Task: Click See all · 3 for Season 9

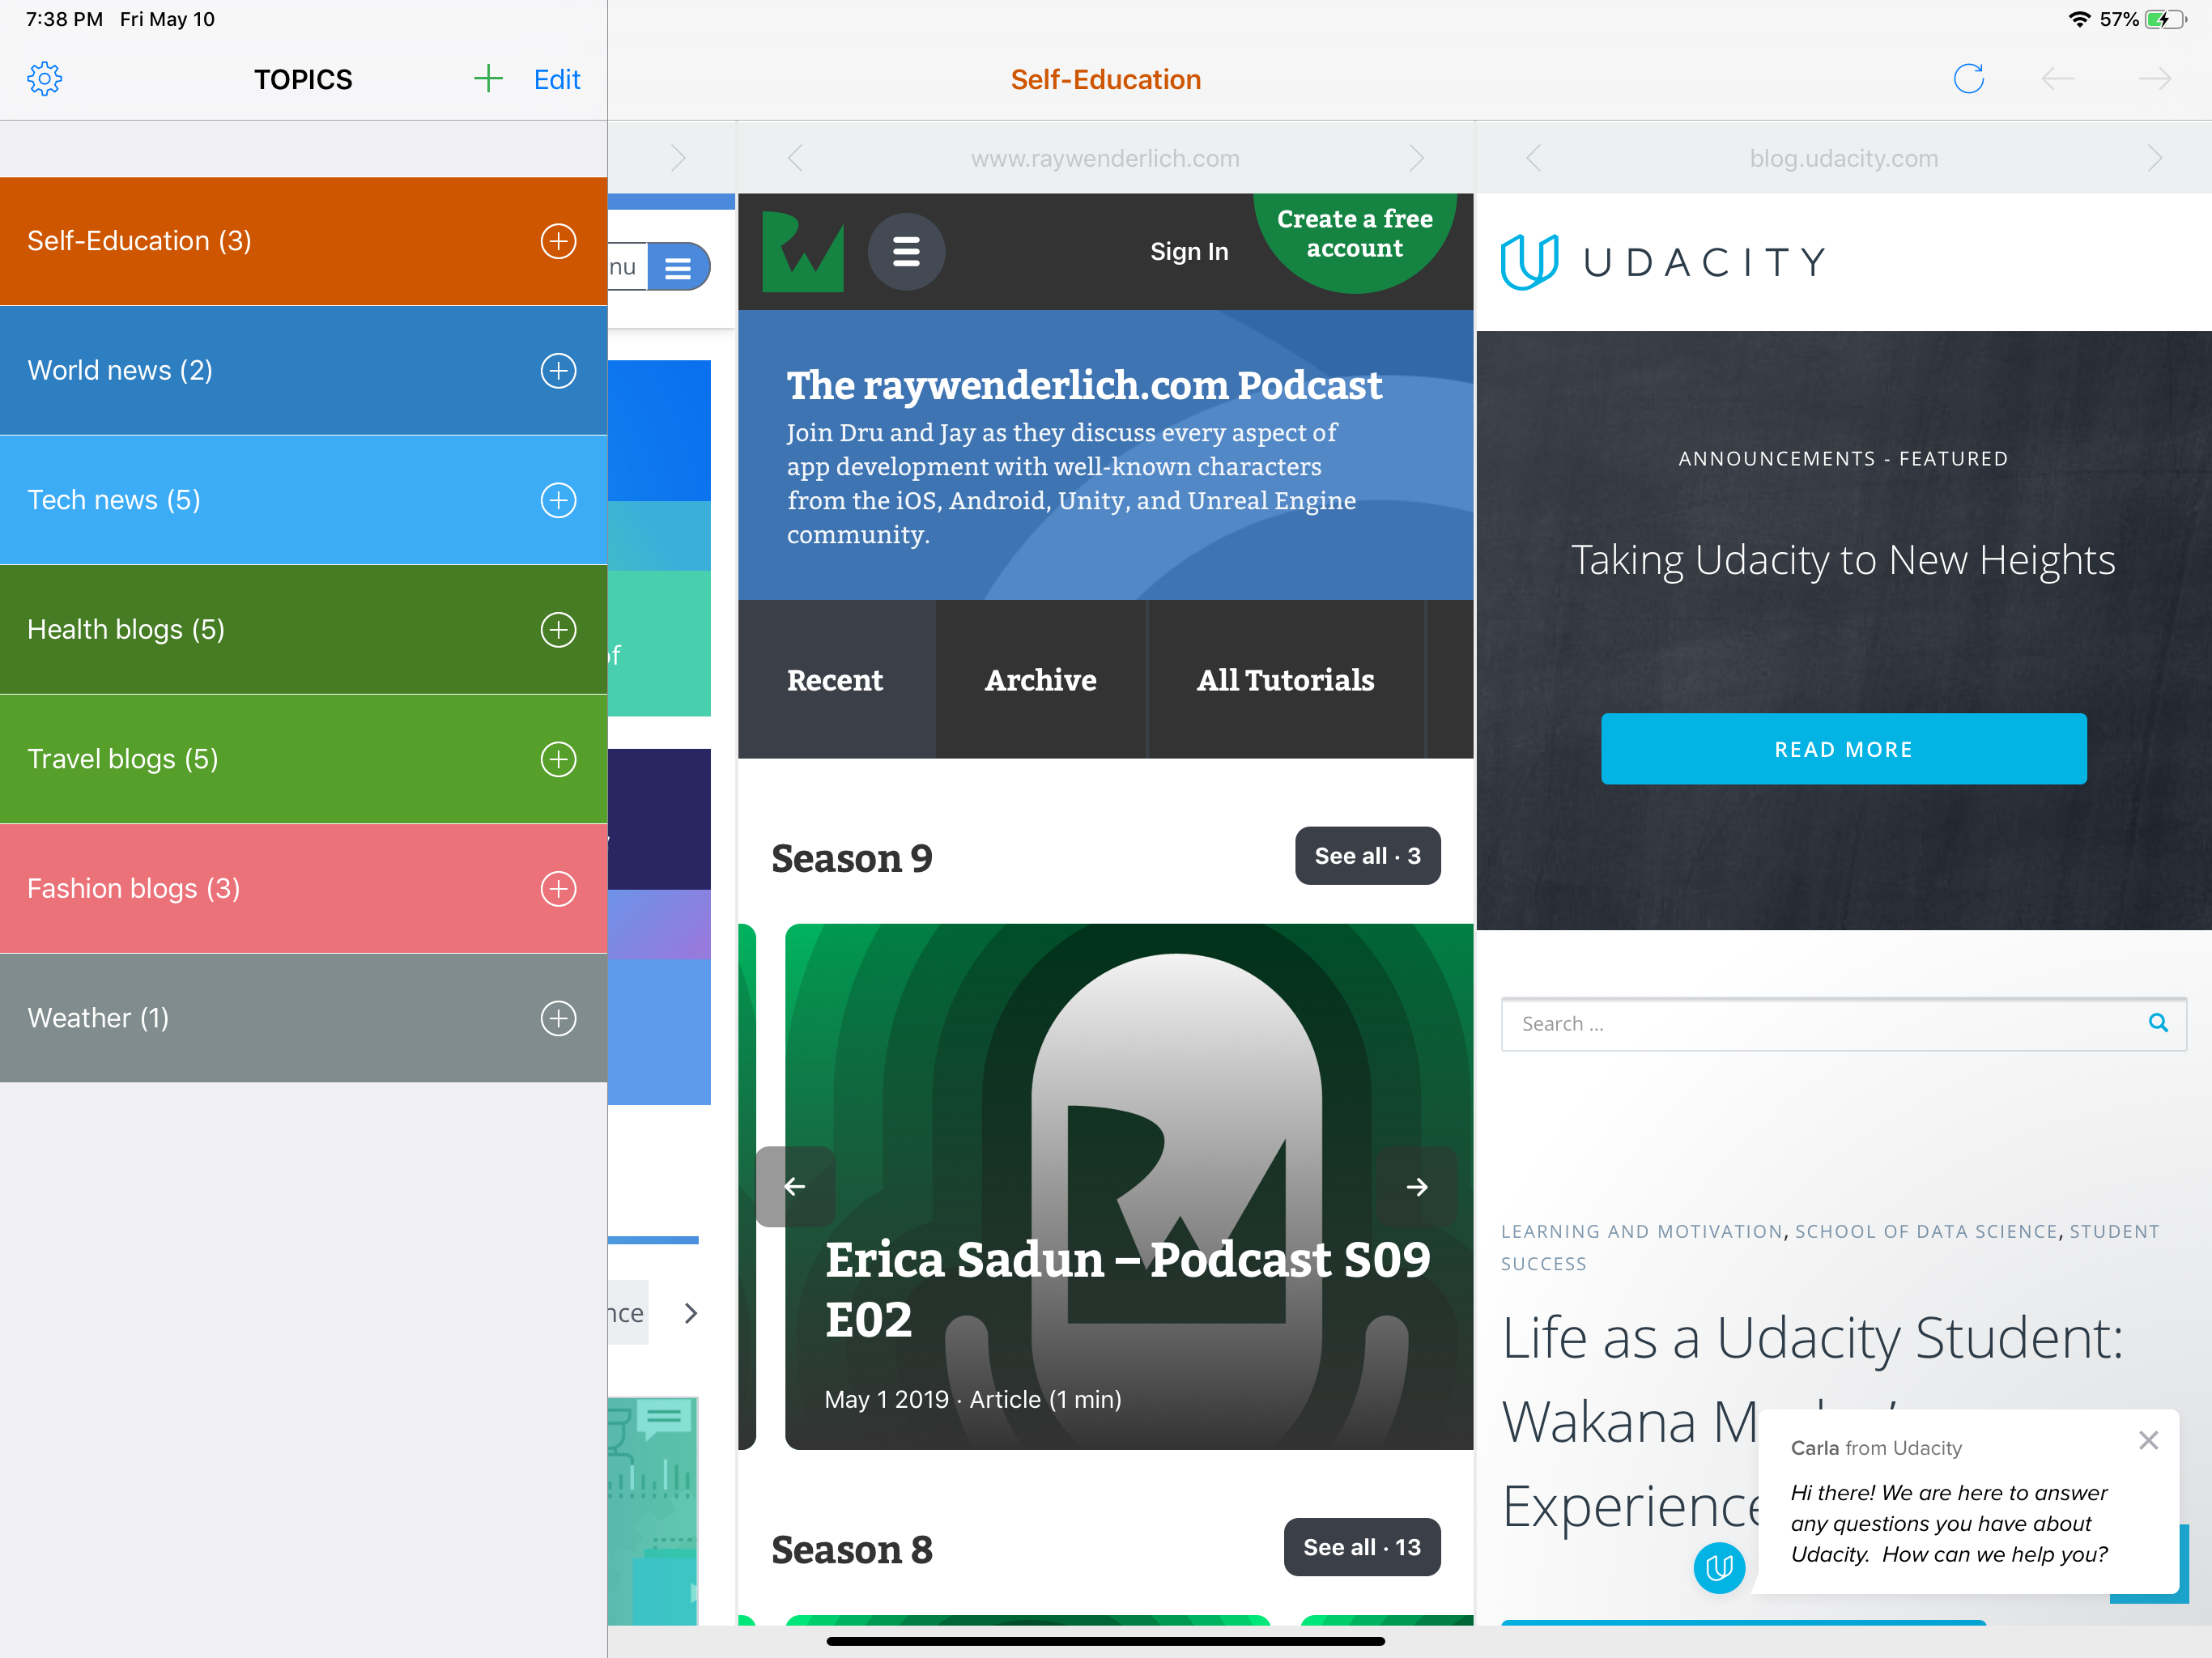Action: (x=1367, y=856)
